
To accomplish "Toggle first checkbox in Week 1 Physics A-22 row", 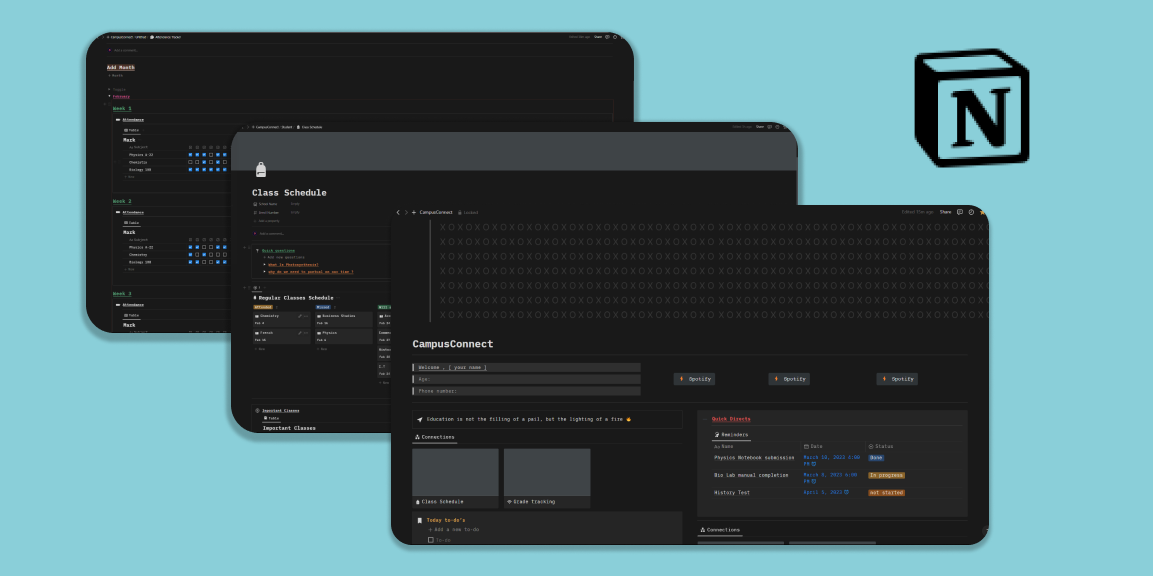I will point(190,154).
